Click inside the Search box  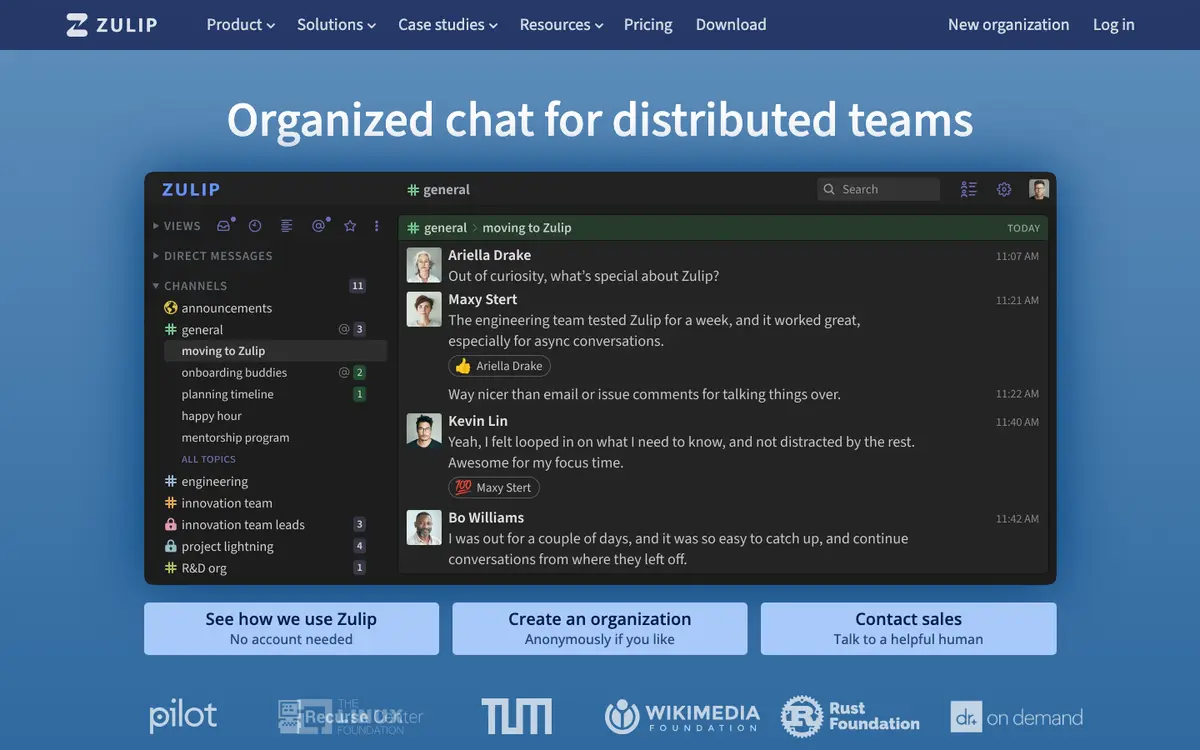coord(879,189)
